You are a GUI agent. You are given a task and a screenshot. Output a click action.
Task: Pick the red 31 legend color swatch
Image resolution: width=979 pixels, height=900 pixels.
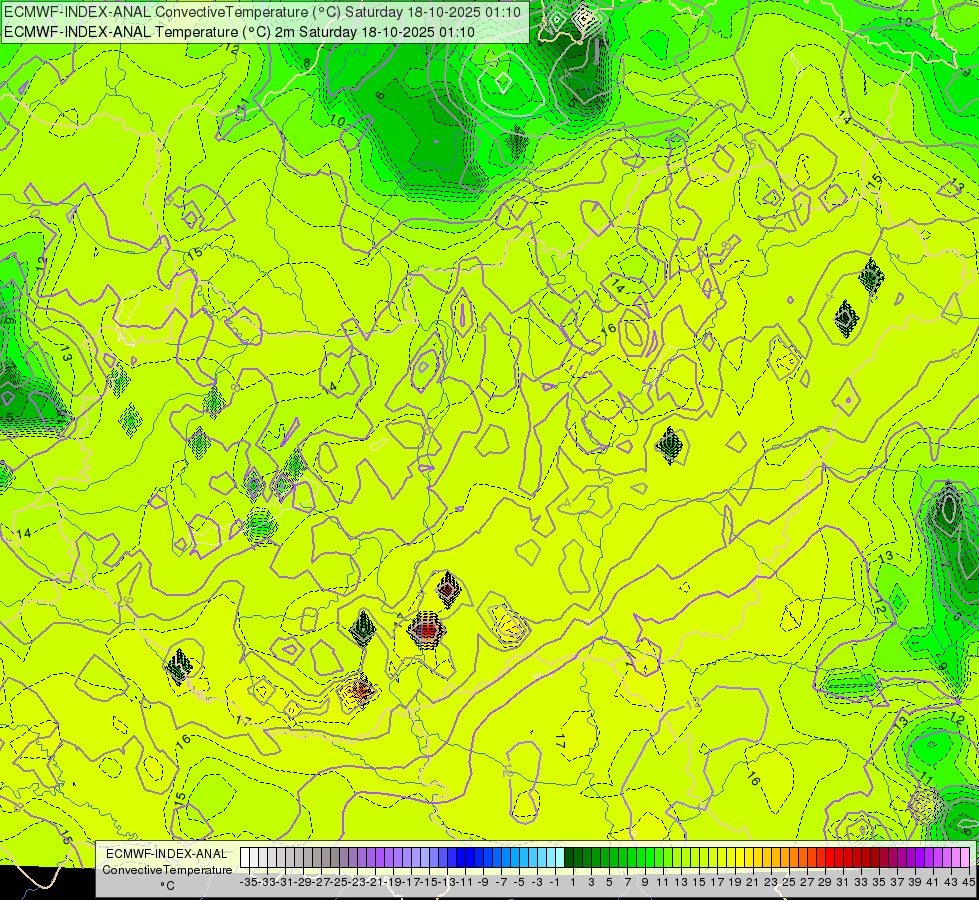(x=839, y=858)
